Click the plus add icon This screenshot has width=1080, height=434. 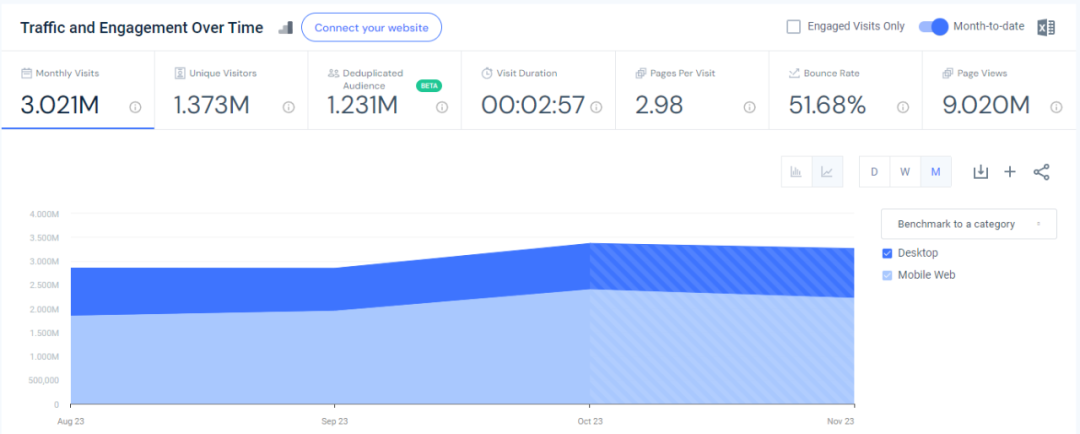click(x=1010, y=172)
